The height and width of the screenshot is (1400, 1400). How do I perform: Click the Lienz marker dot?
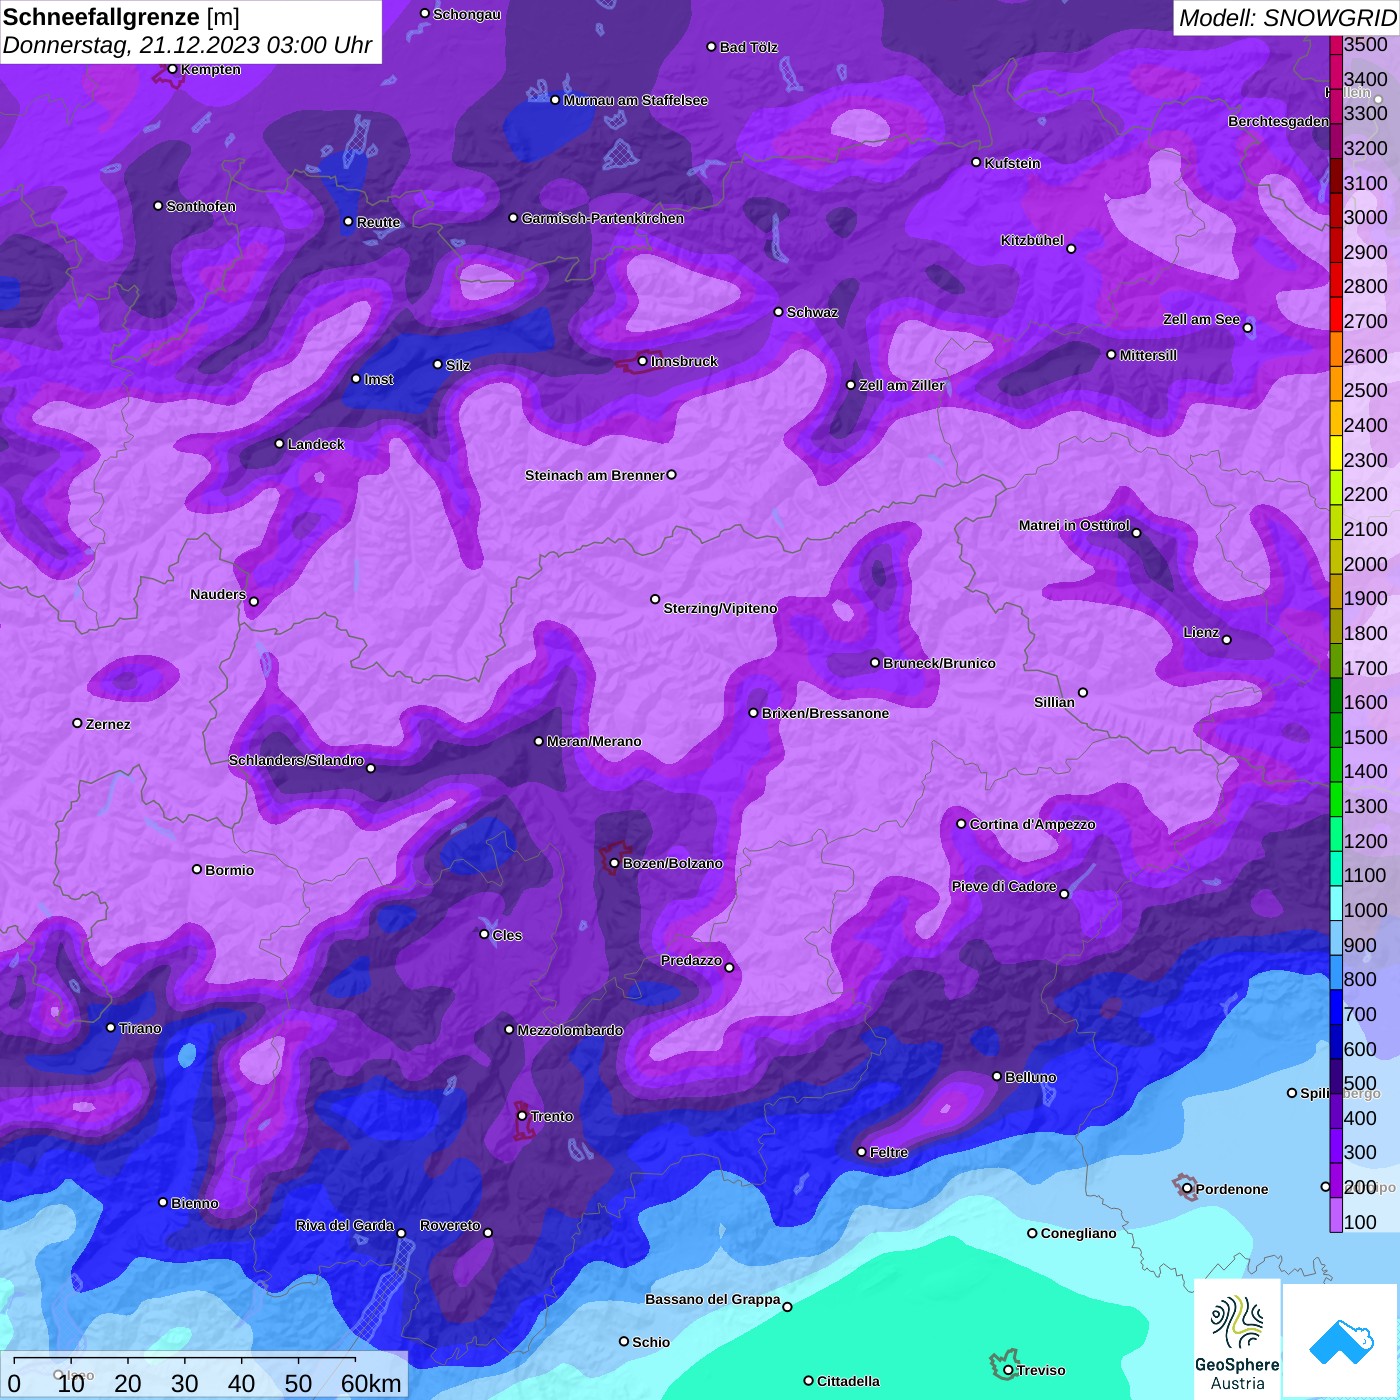click(x=1227, y=640)
